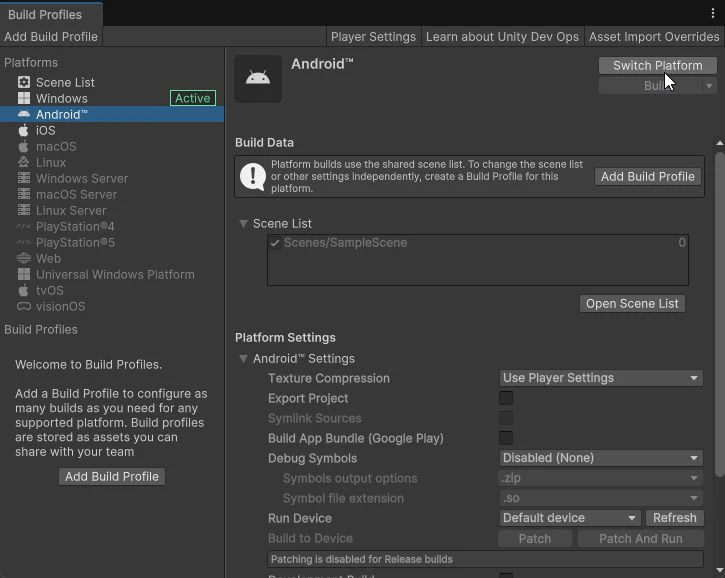Click Add Build Profile under welcome text
This screenshot has width=725, height=578.
pos(112,477)
